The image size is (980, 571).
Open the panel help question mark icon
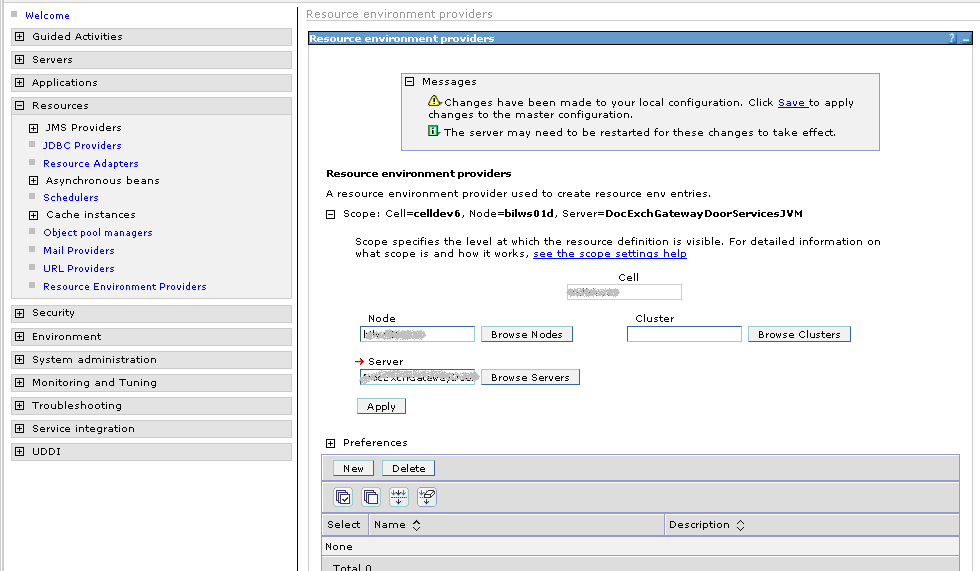click(951, 39)
